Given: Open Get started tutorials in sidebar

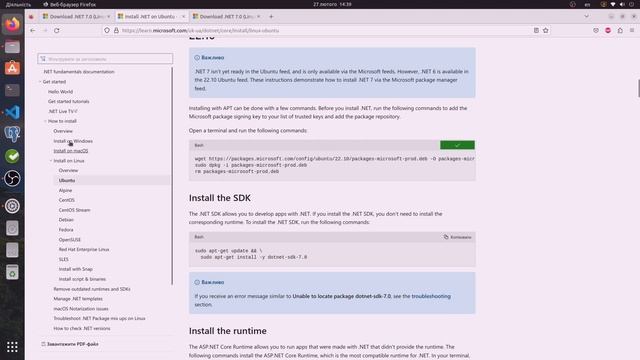Looking at the screenshot, I should [x=69, y=101].
